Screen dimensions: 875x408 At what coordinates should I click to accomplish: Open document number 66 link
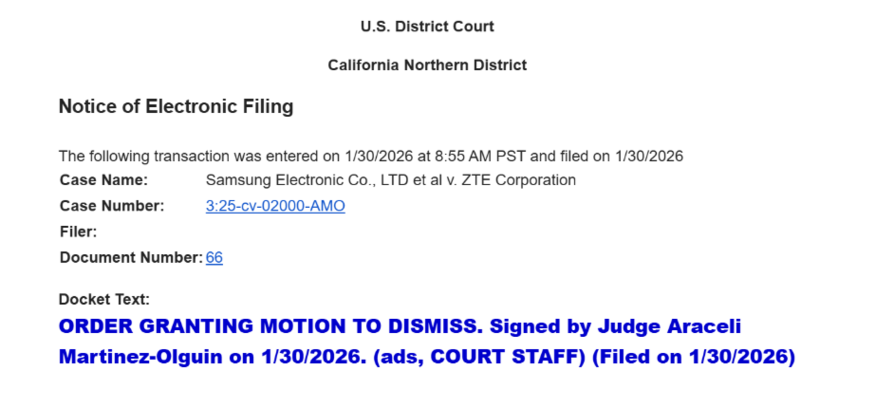214,258
